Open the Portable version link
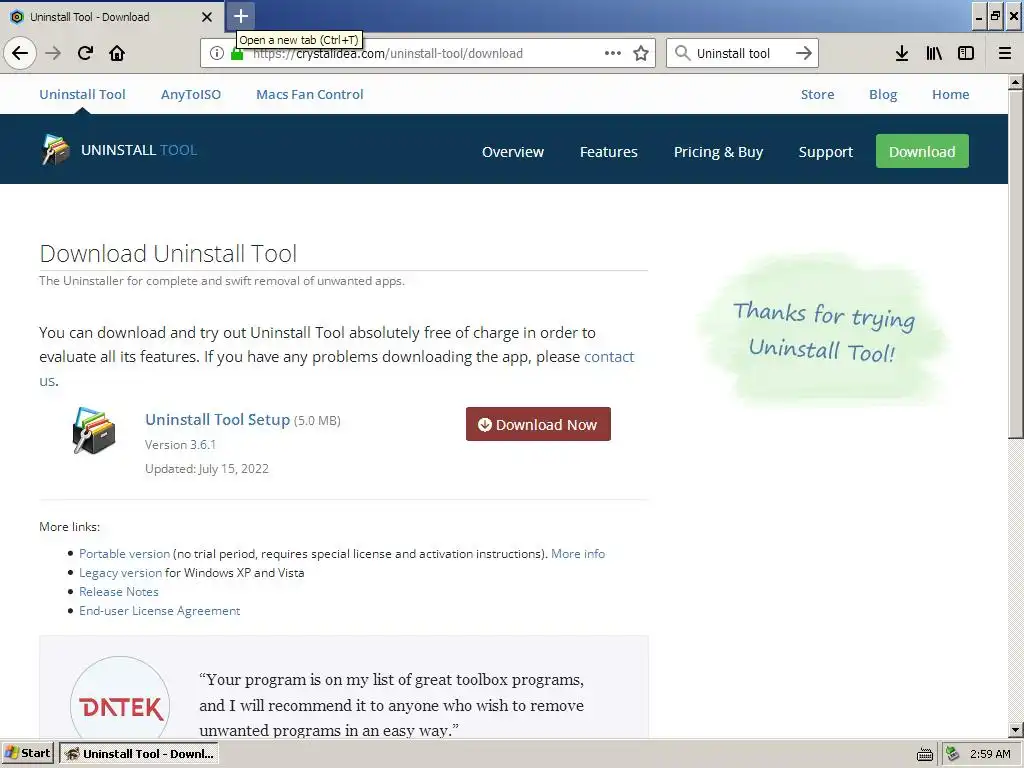 (124, 553)
